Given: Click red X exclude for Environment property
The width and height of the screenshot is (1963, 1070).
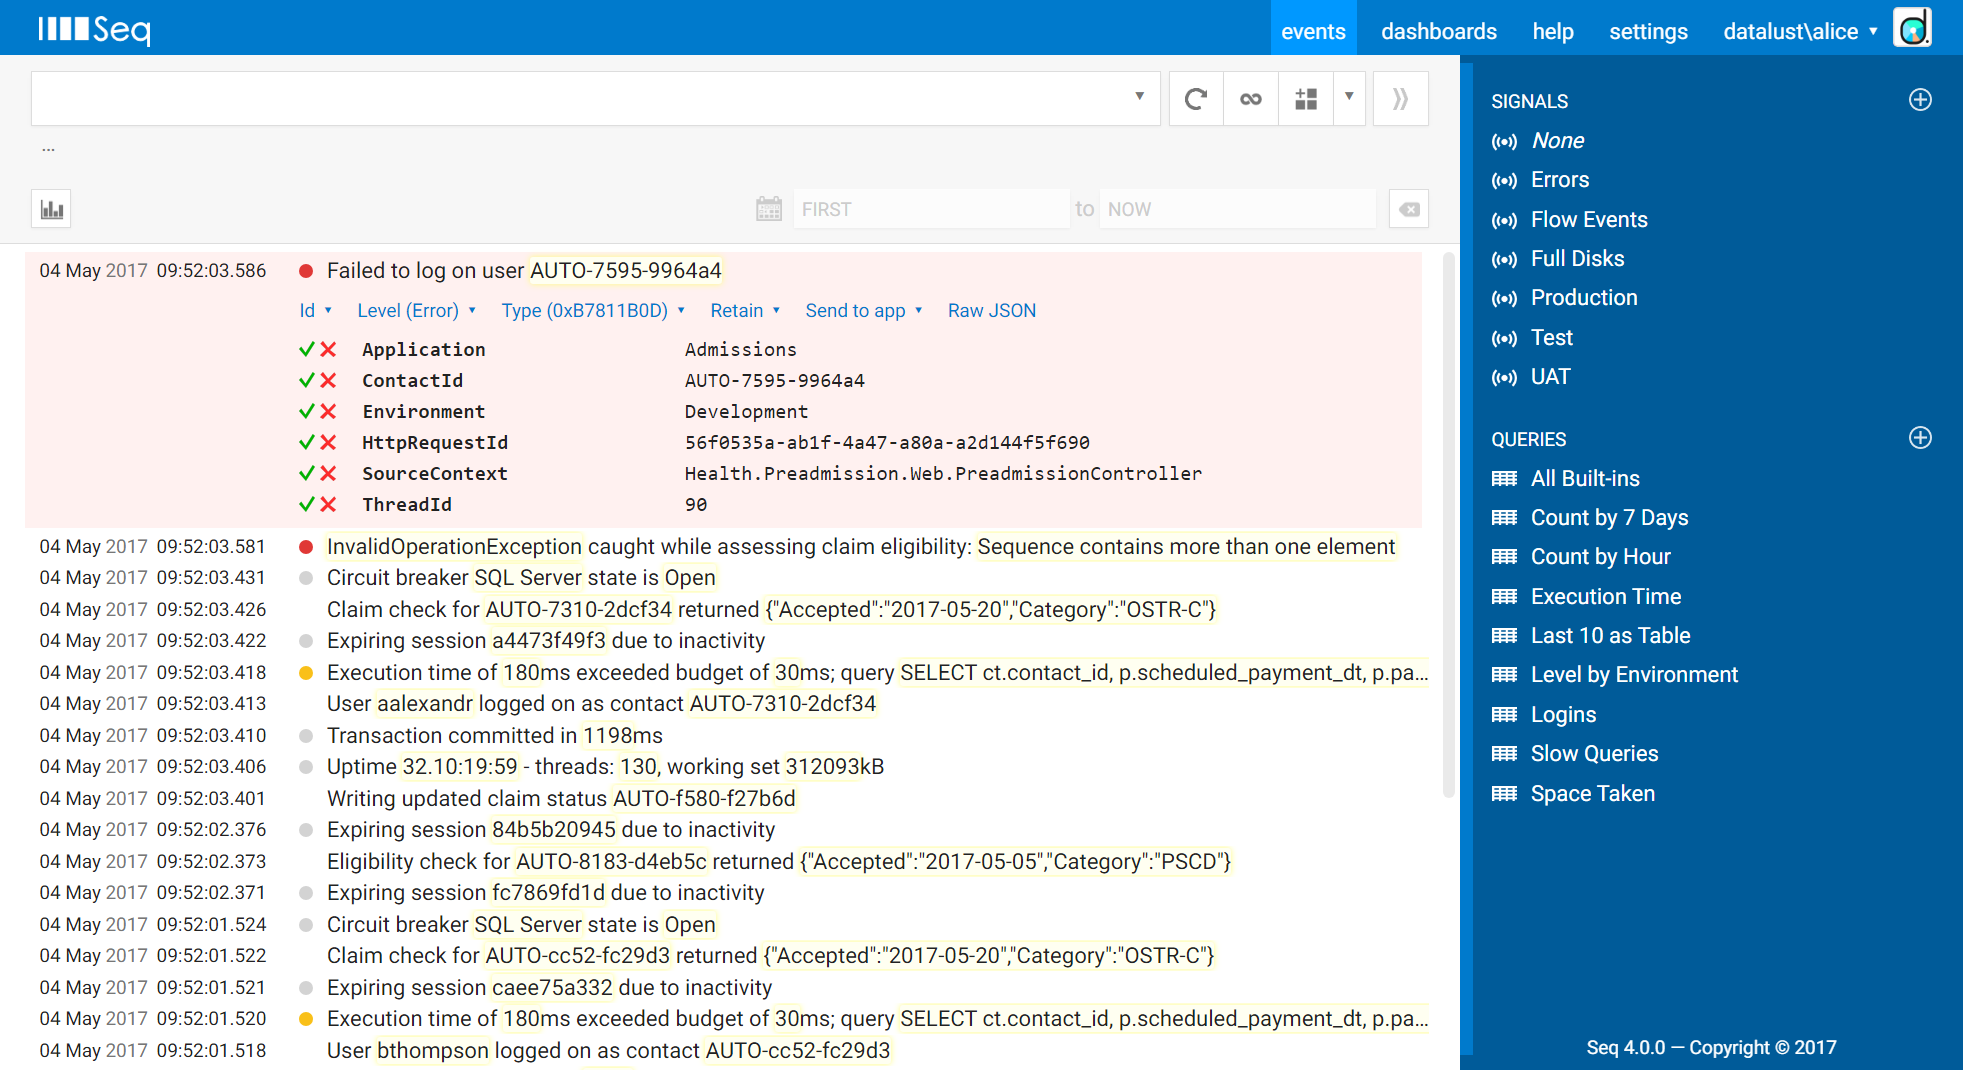Looking at the screenshot, I should [x=328, y=411].
